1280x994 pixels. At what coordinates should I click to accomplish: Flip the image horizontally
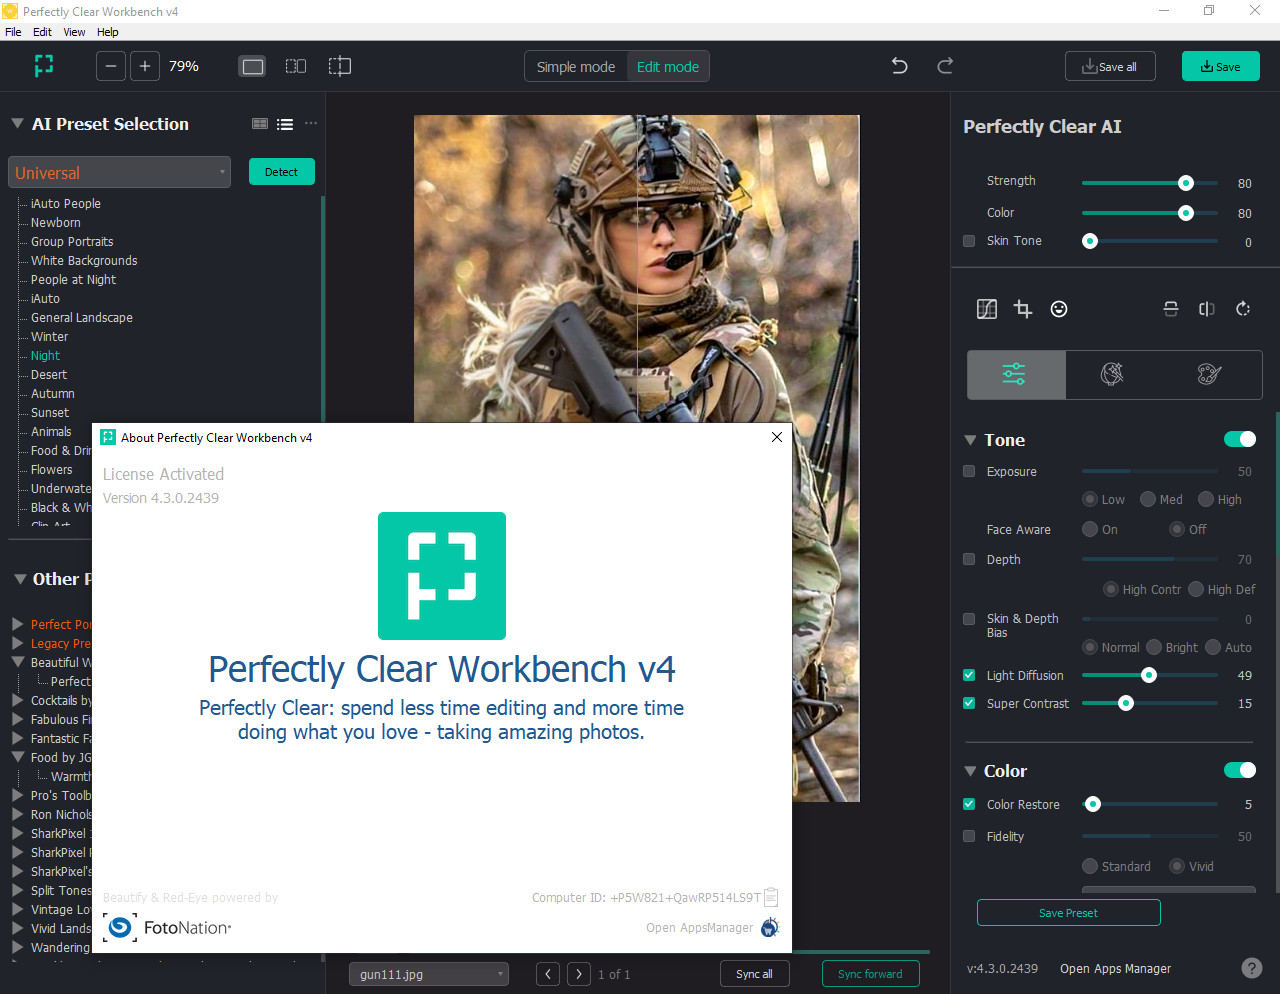[x=1207, y=309]
